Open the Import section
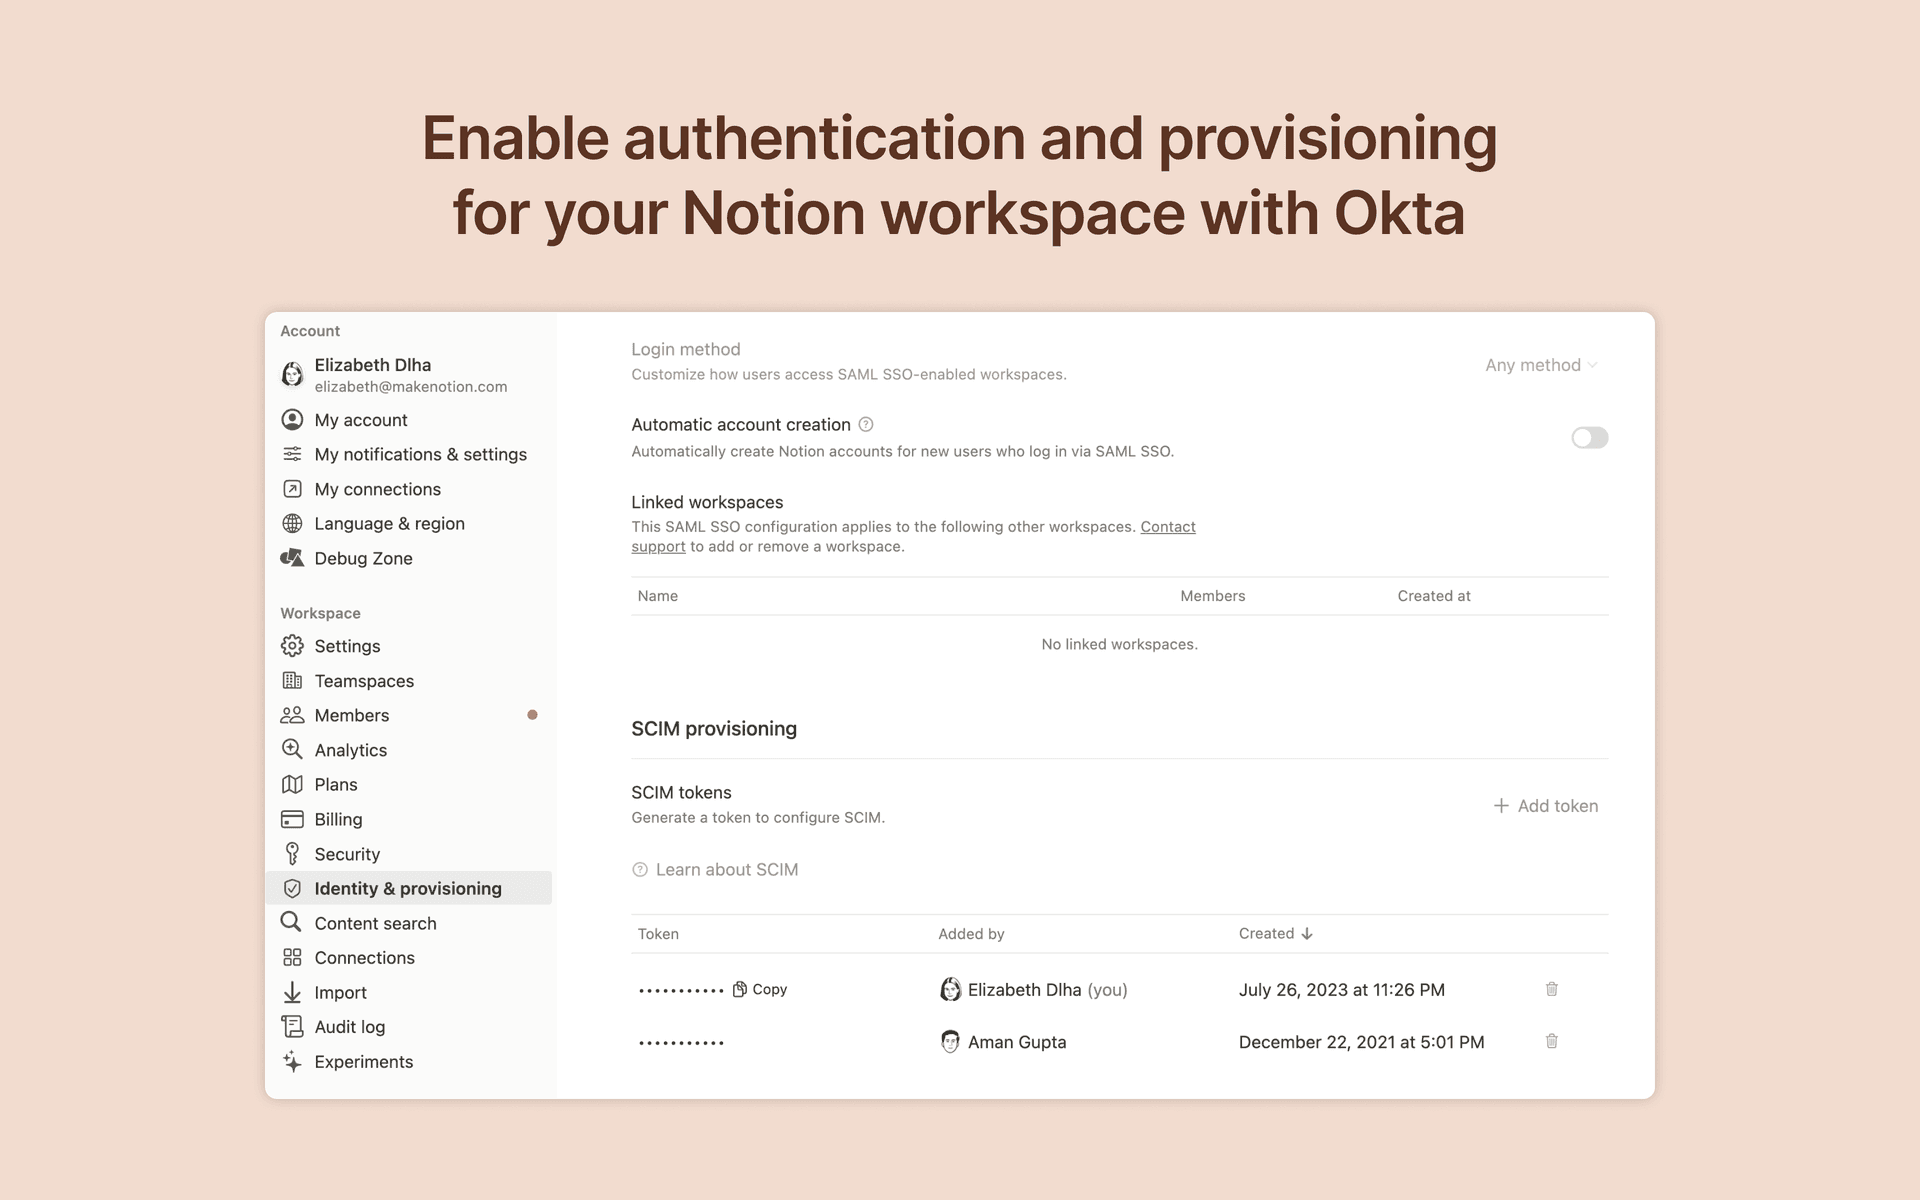This screenshot has width=1920, height=1200. coord(340,992)
